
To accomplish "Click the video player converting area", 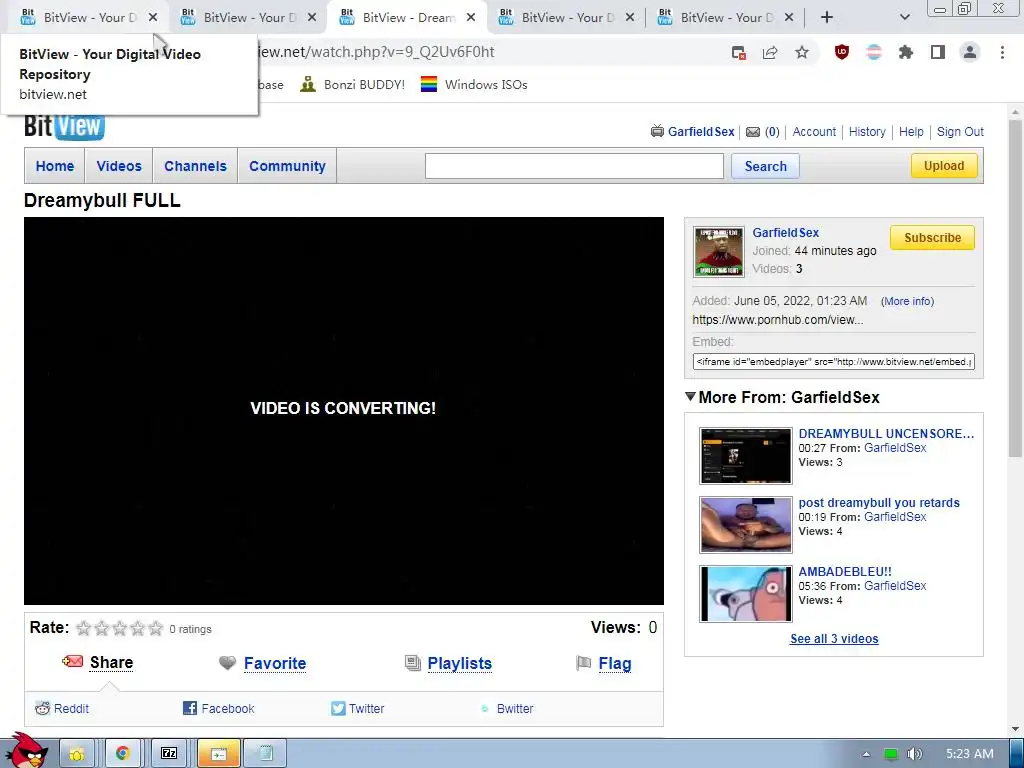I will point(344,411).
